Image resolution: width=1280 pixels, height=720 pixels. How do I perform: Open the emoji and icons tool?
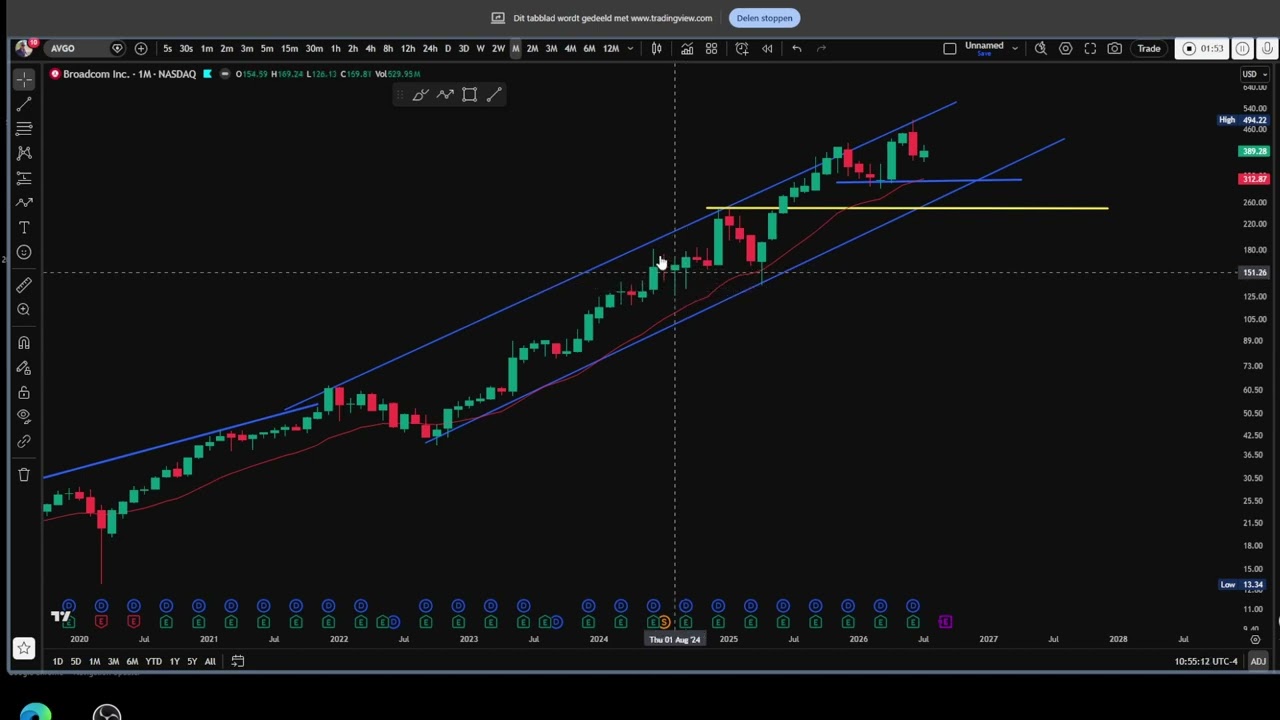(24, 252)
